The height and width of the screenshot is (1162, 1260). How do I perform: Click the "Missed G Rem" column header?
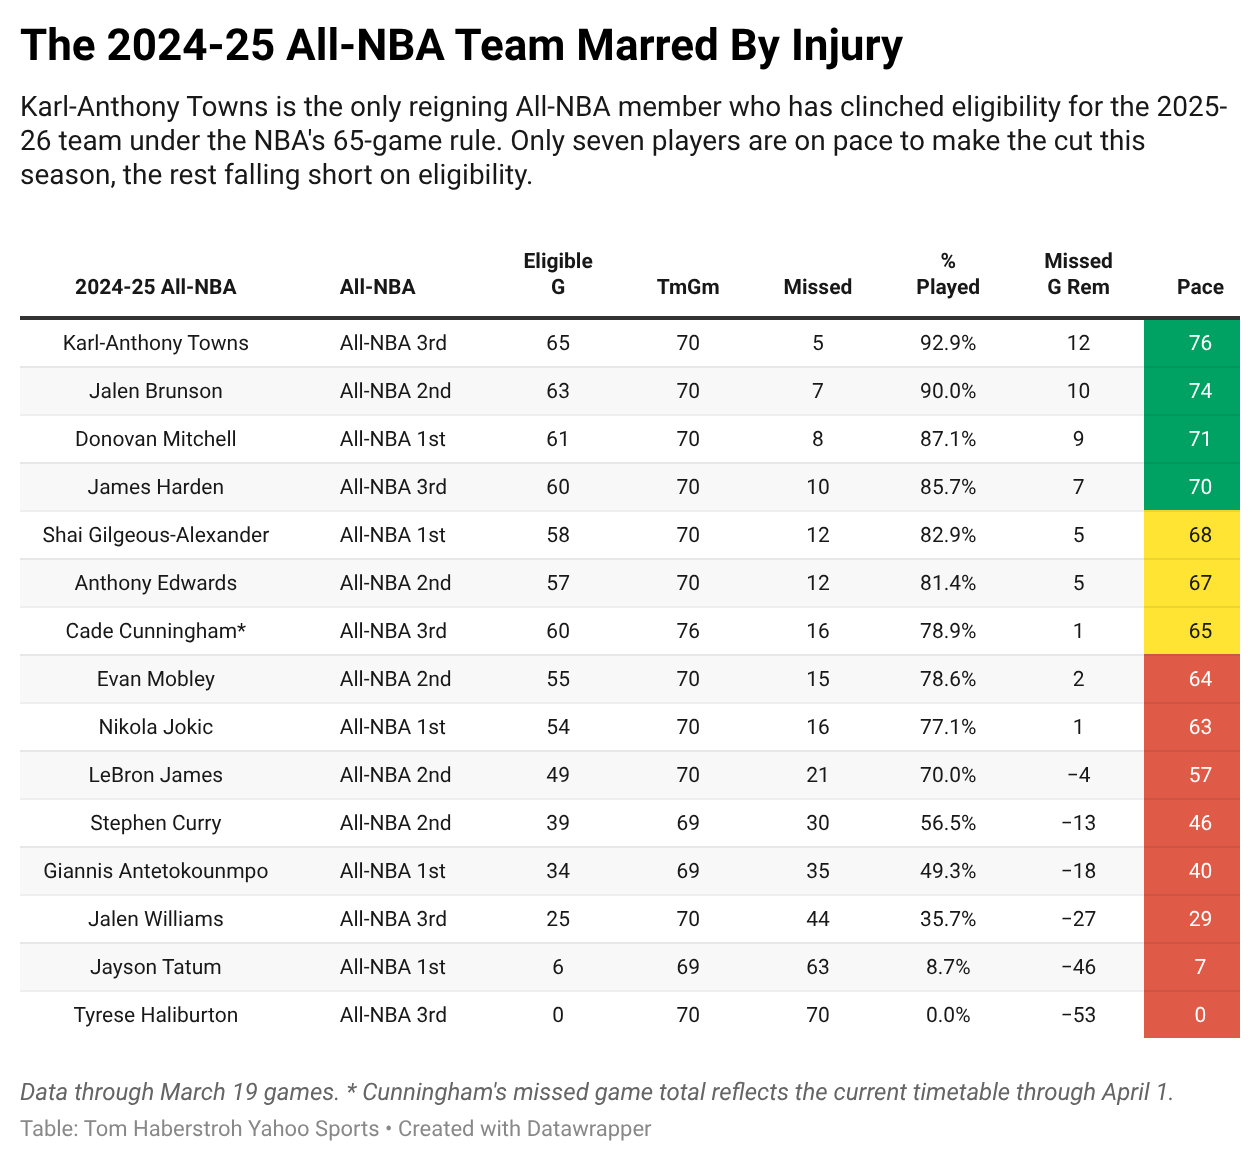coord(1078,274)
